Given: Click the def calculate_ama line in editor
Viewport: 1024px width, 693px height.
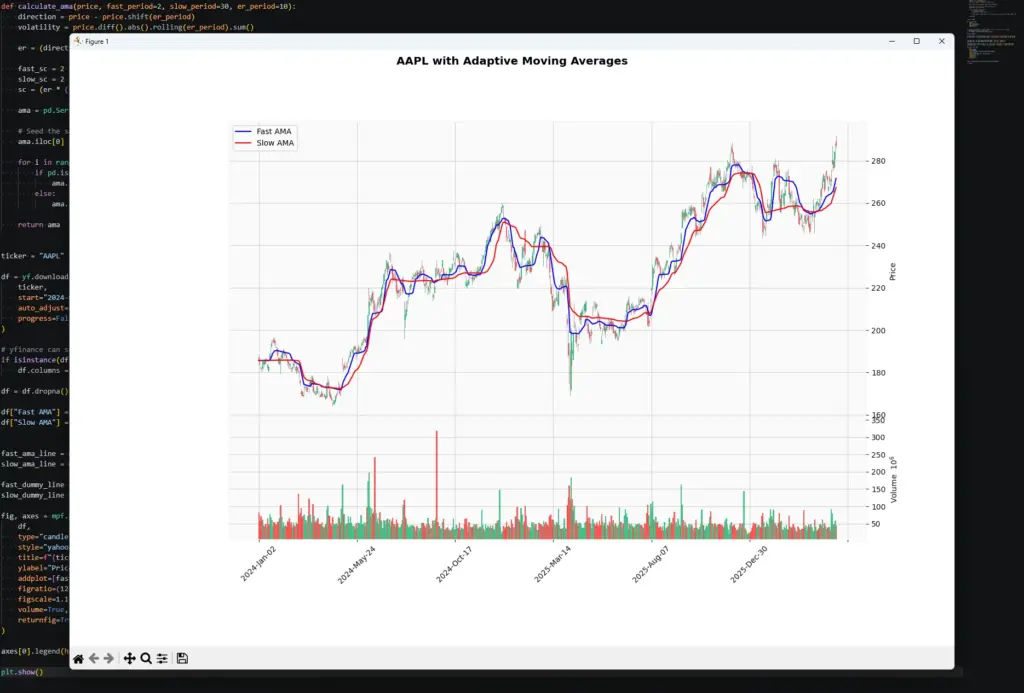Looking at the screenshot, I should pos(148,6).
